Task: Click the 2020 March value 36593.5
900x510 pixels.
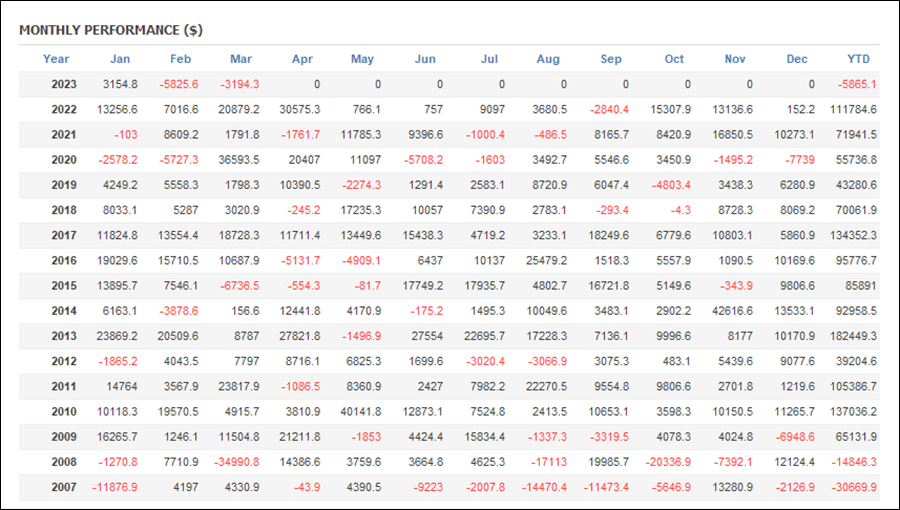Action: 239,160
